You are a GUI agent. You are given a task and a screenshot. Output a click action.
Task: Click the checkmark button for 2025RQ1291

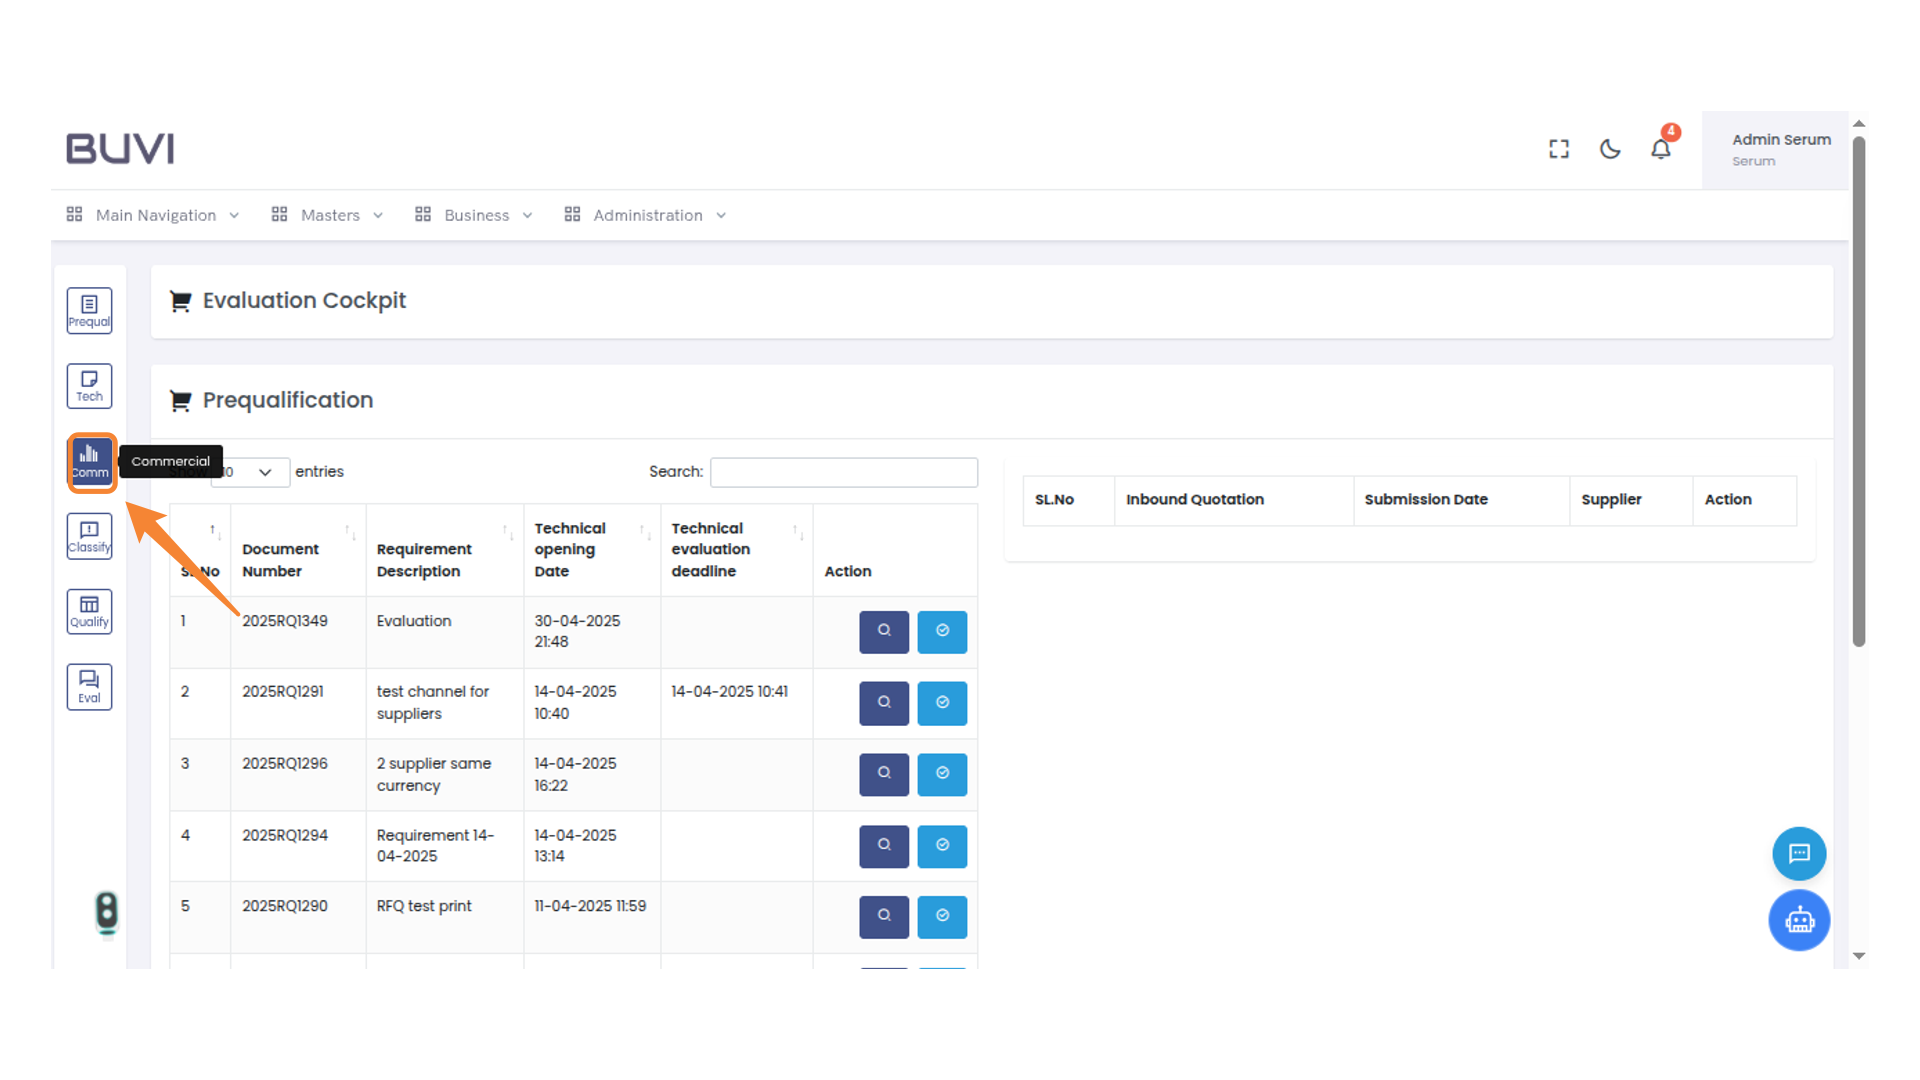coord(942,703)
